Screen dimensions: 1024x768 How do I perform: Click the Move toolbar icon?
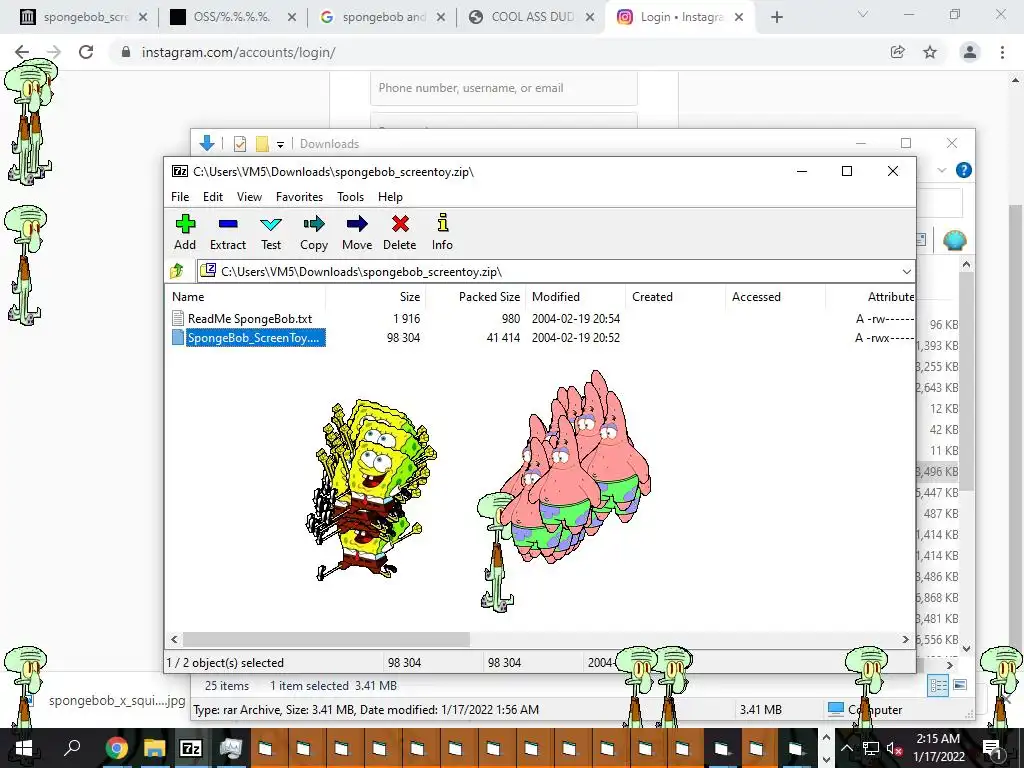click(x=357, y=232)
